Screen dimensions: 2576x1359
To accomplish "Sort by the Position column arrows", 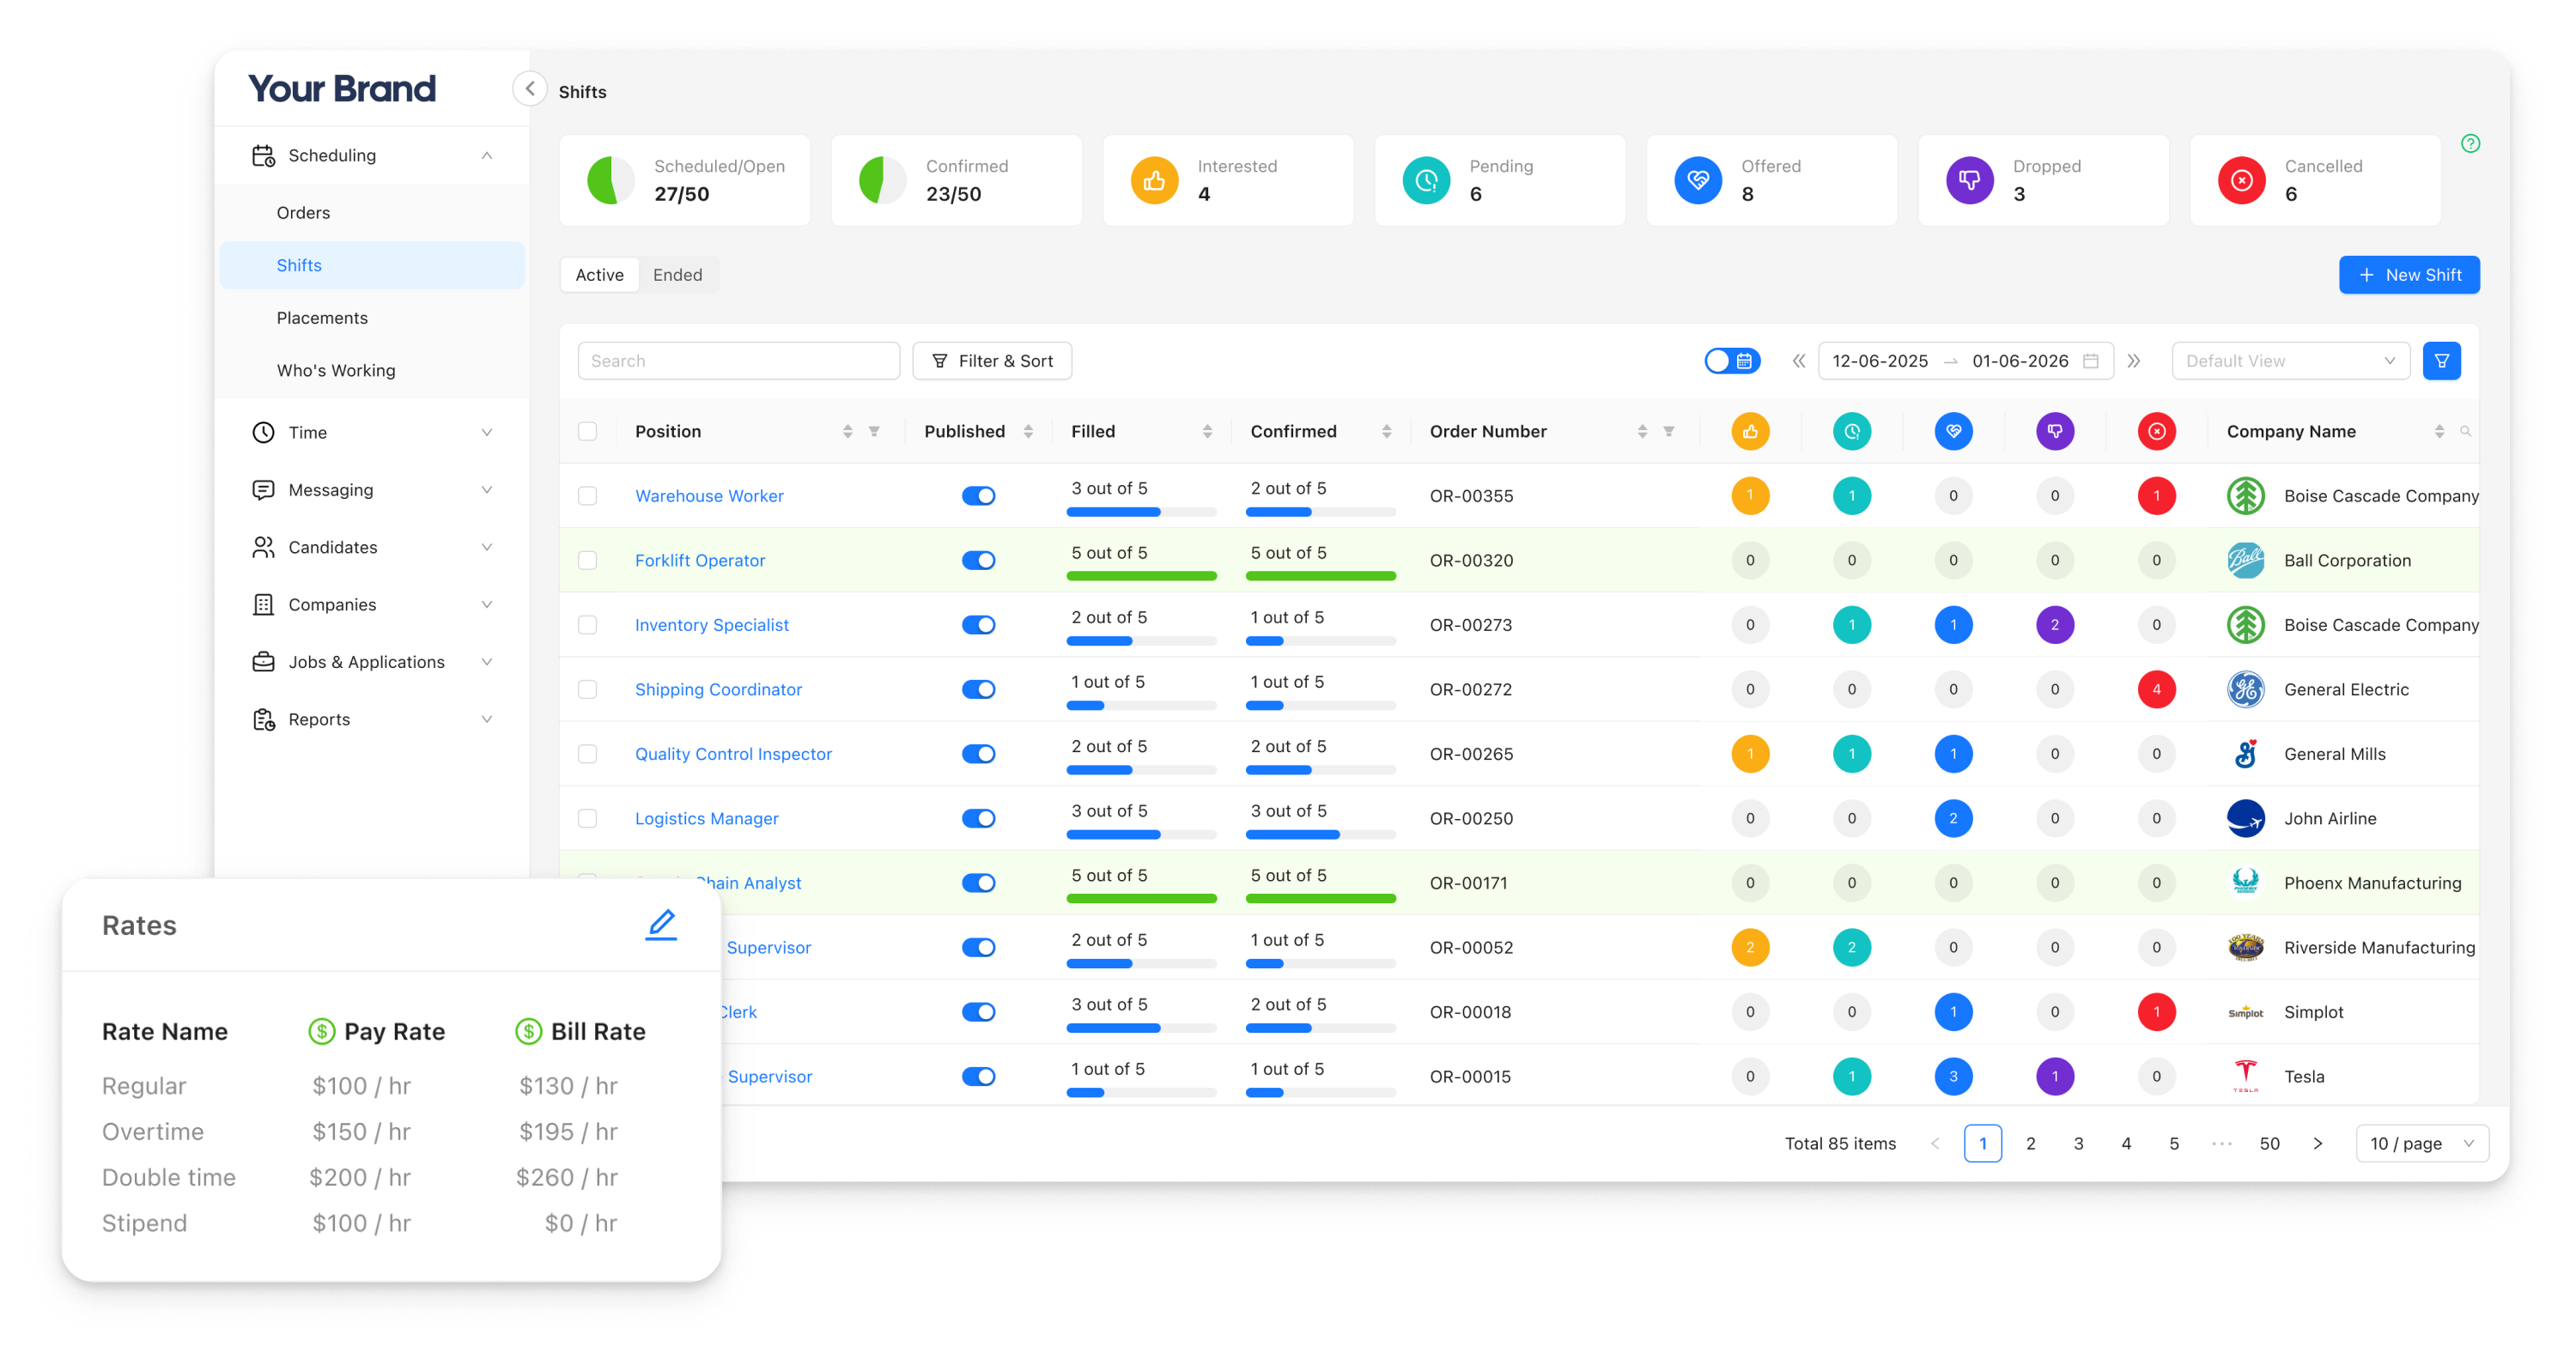I will point(847,432).
